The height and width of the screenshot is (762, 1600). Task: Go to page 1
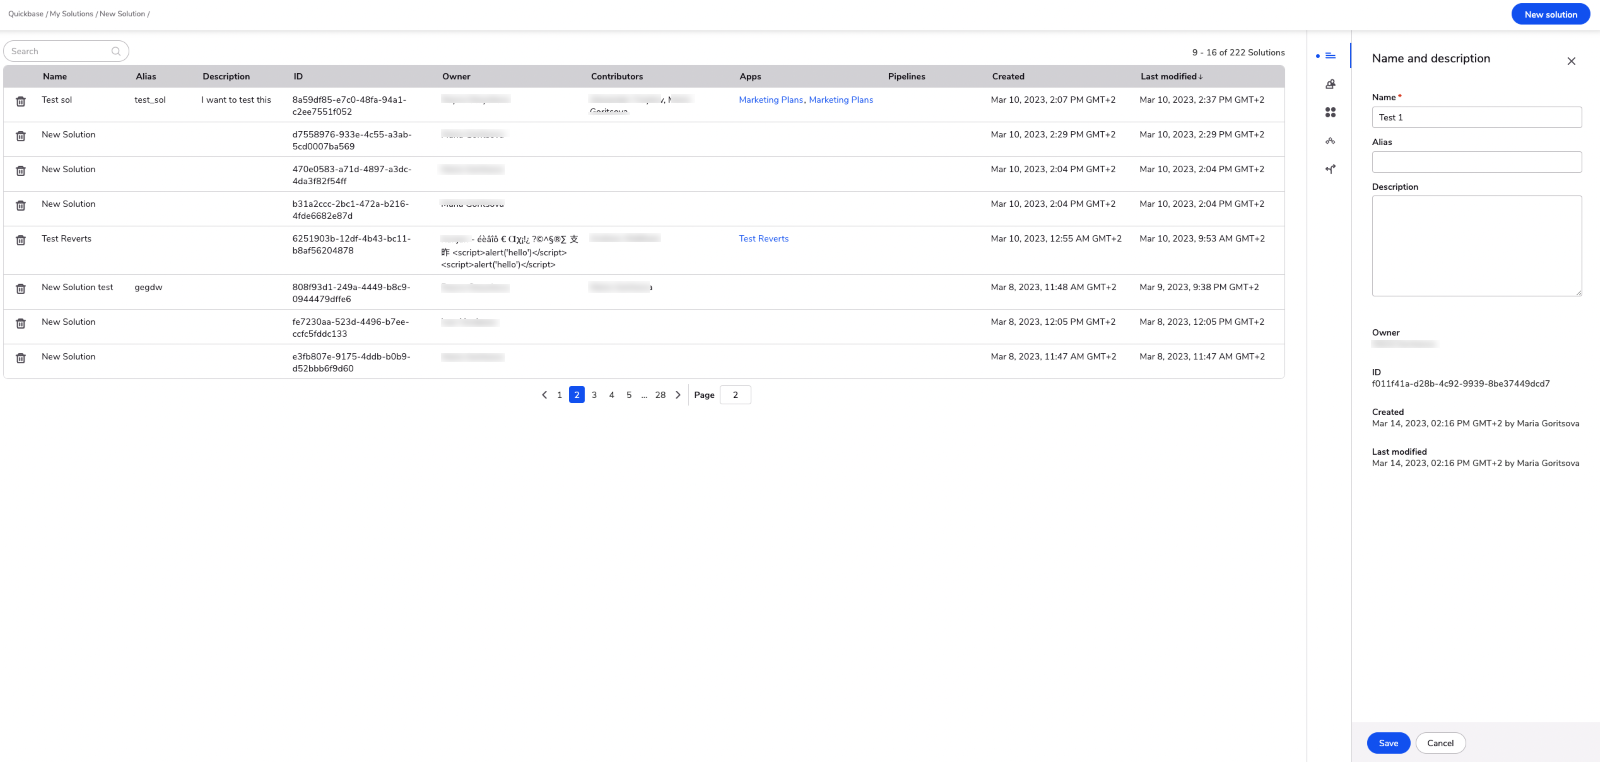point(559,395)
